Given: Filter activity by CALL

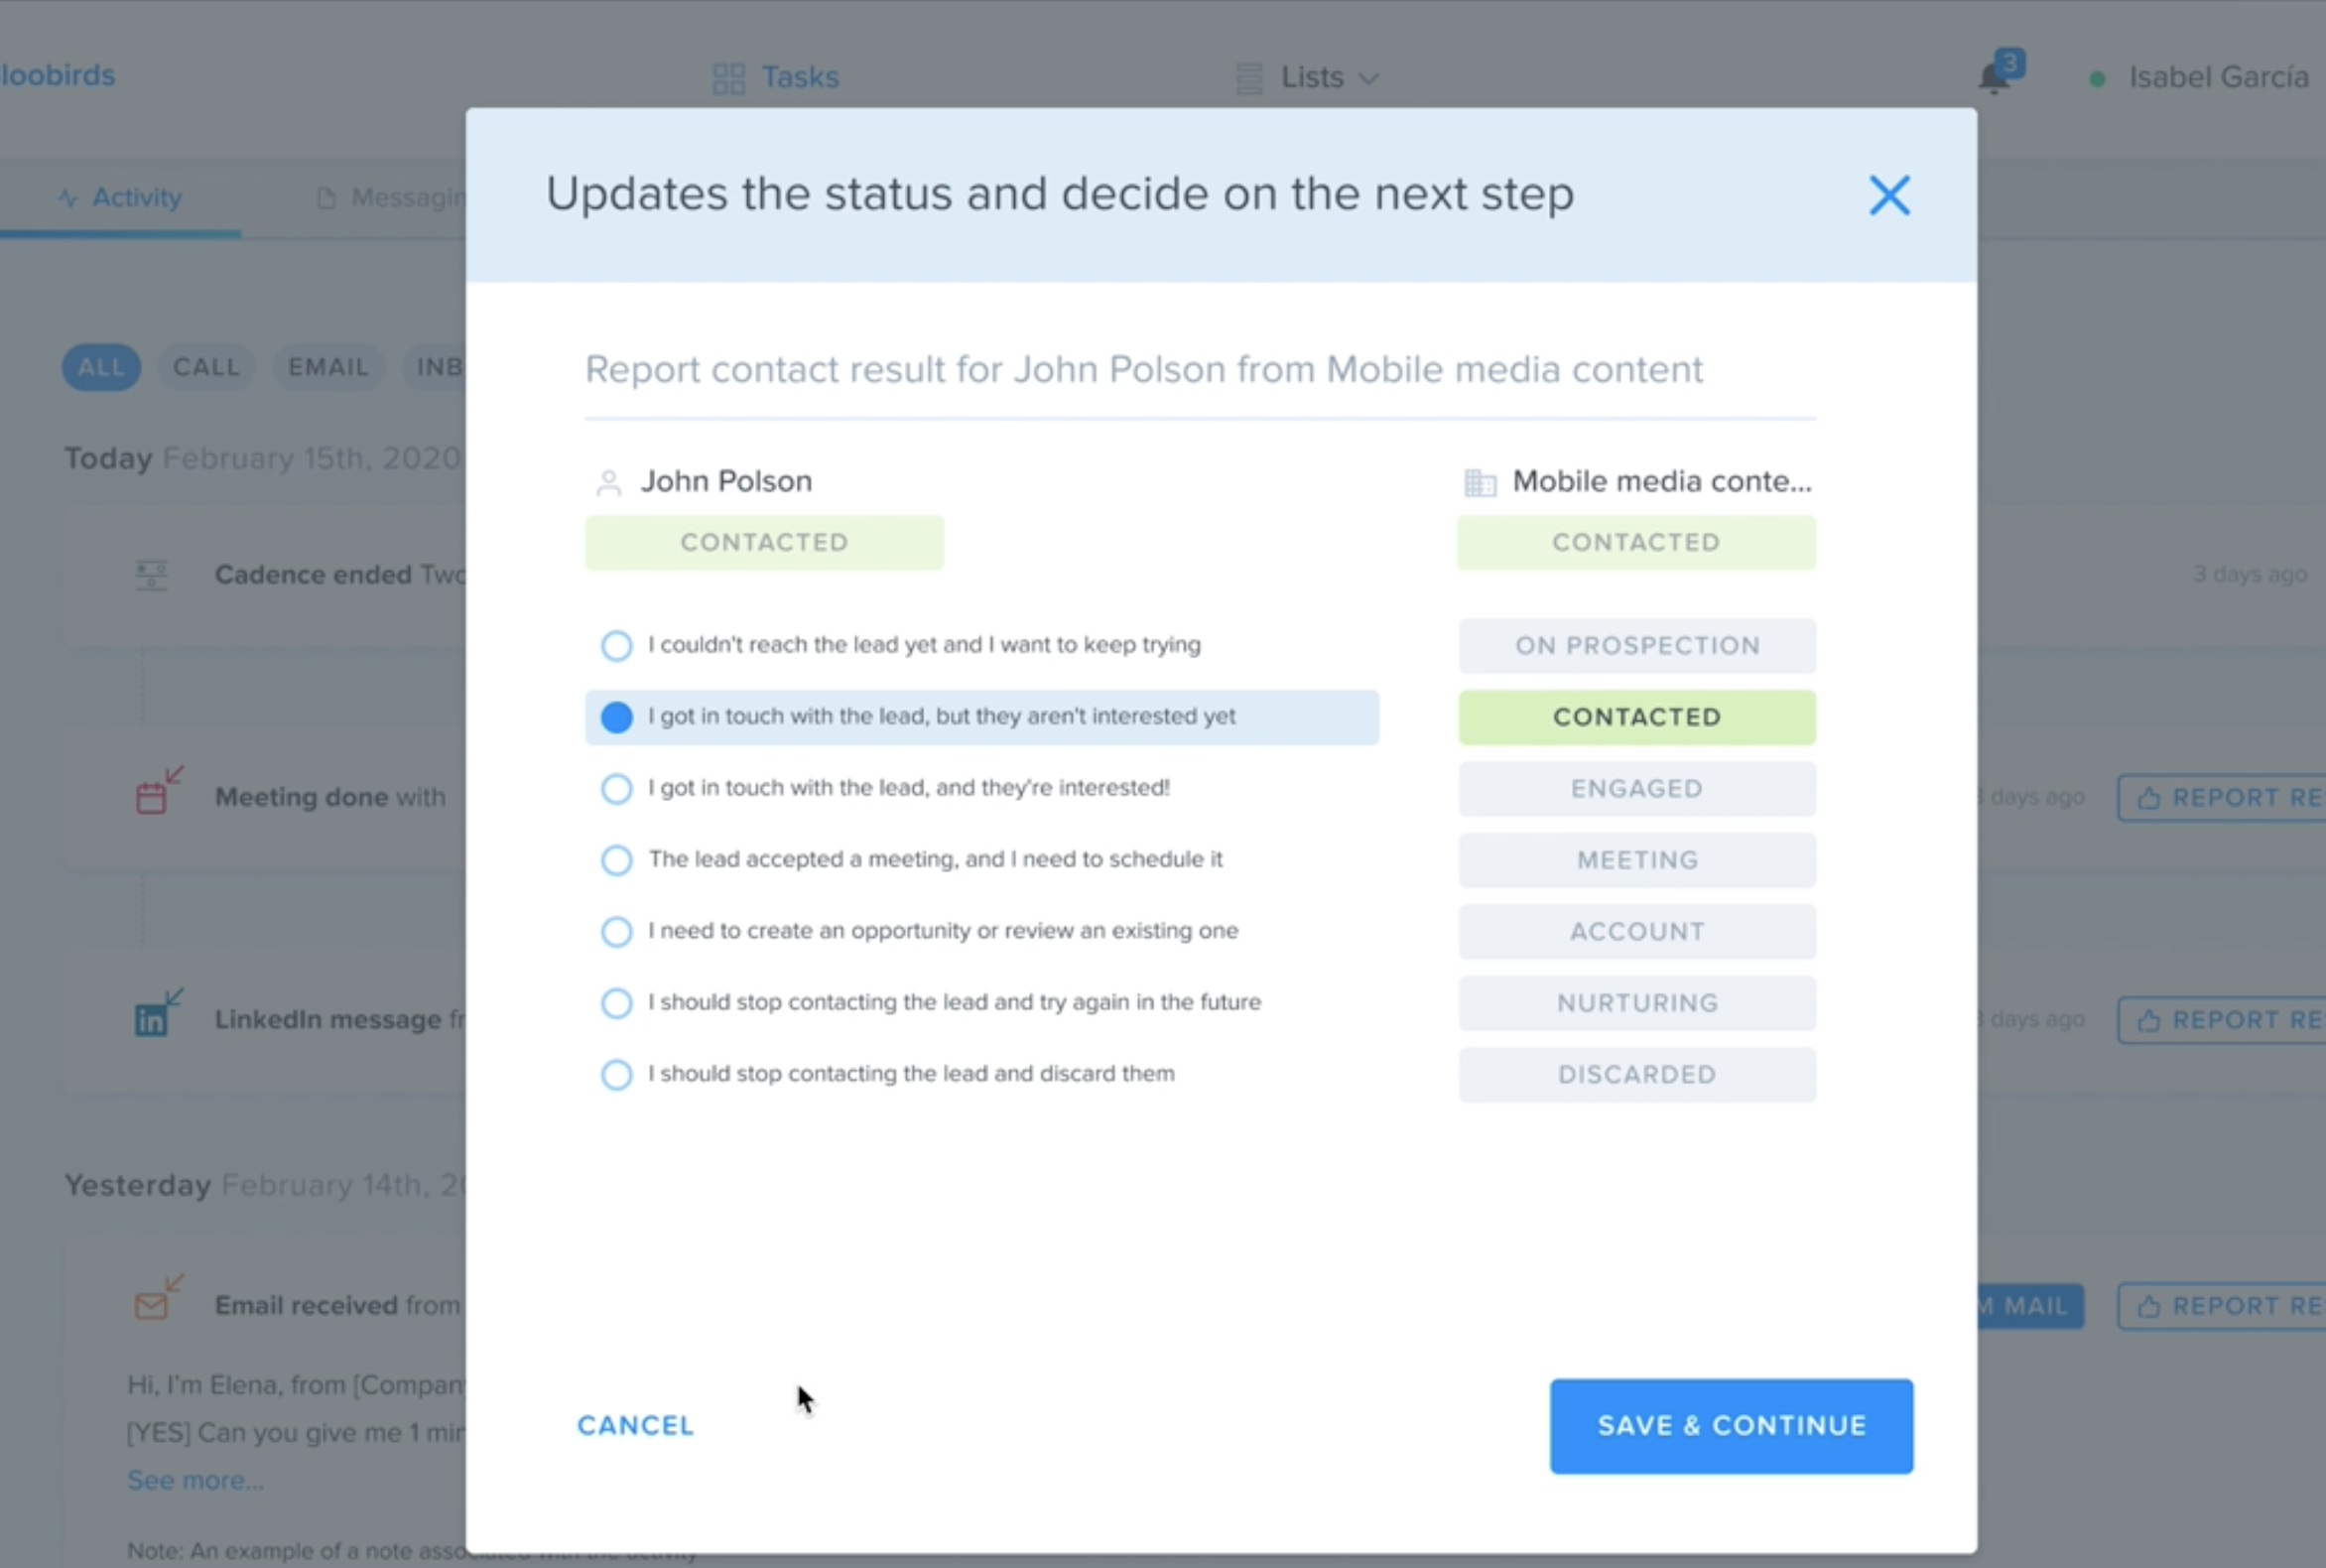Looking at the screenshot, I should [x=206, y=367].
